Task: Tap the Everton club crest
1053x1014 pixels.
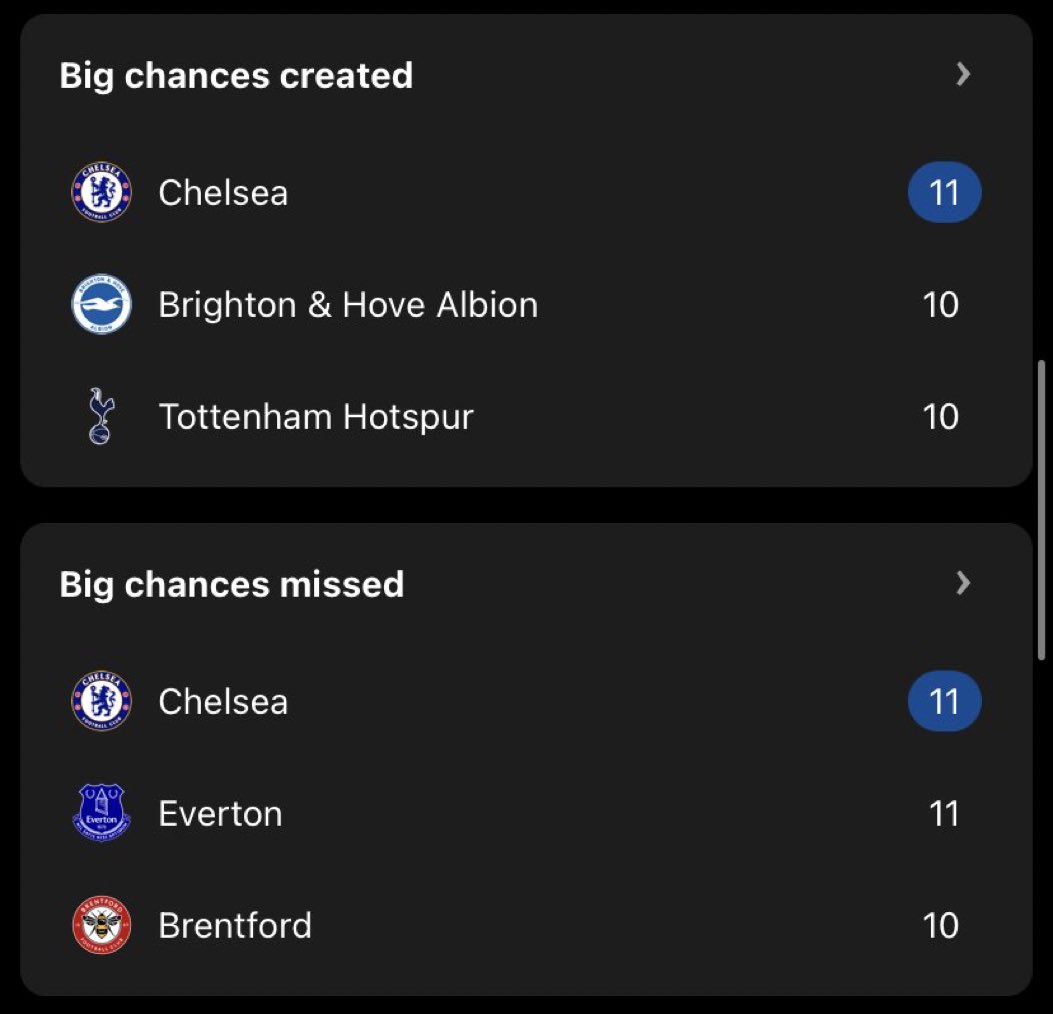Action: (x=101, y=813)
